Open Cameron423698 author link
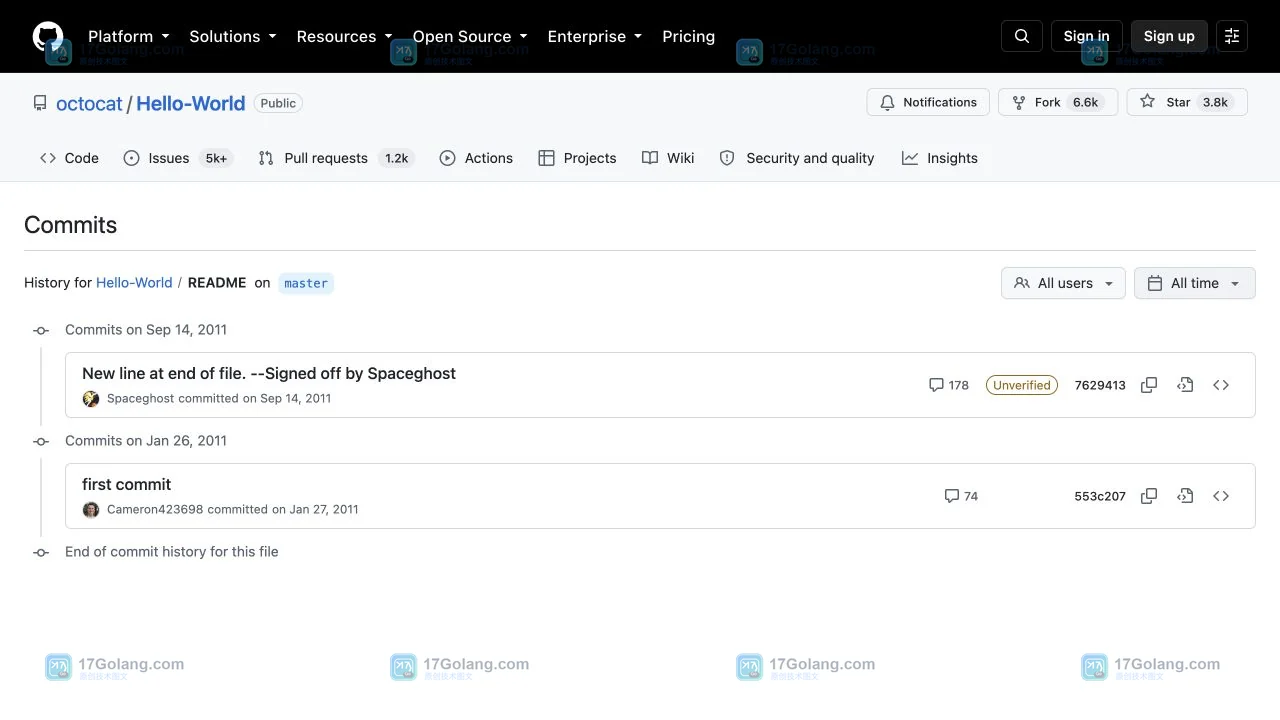 coord(155,509)
